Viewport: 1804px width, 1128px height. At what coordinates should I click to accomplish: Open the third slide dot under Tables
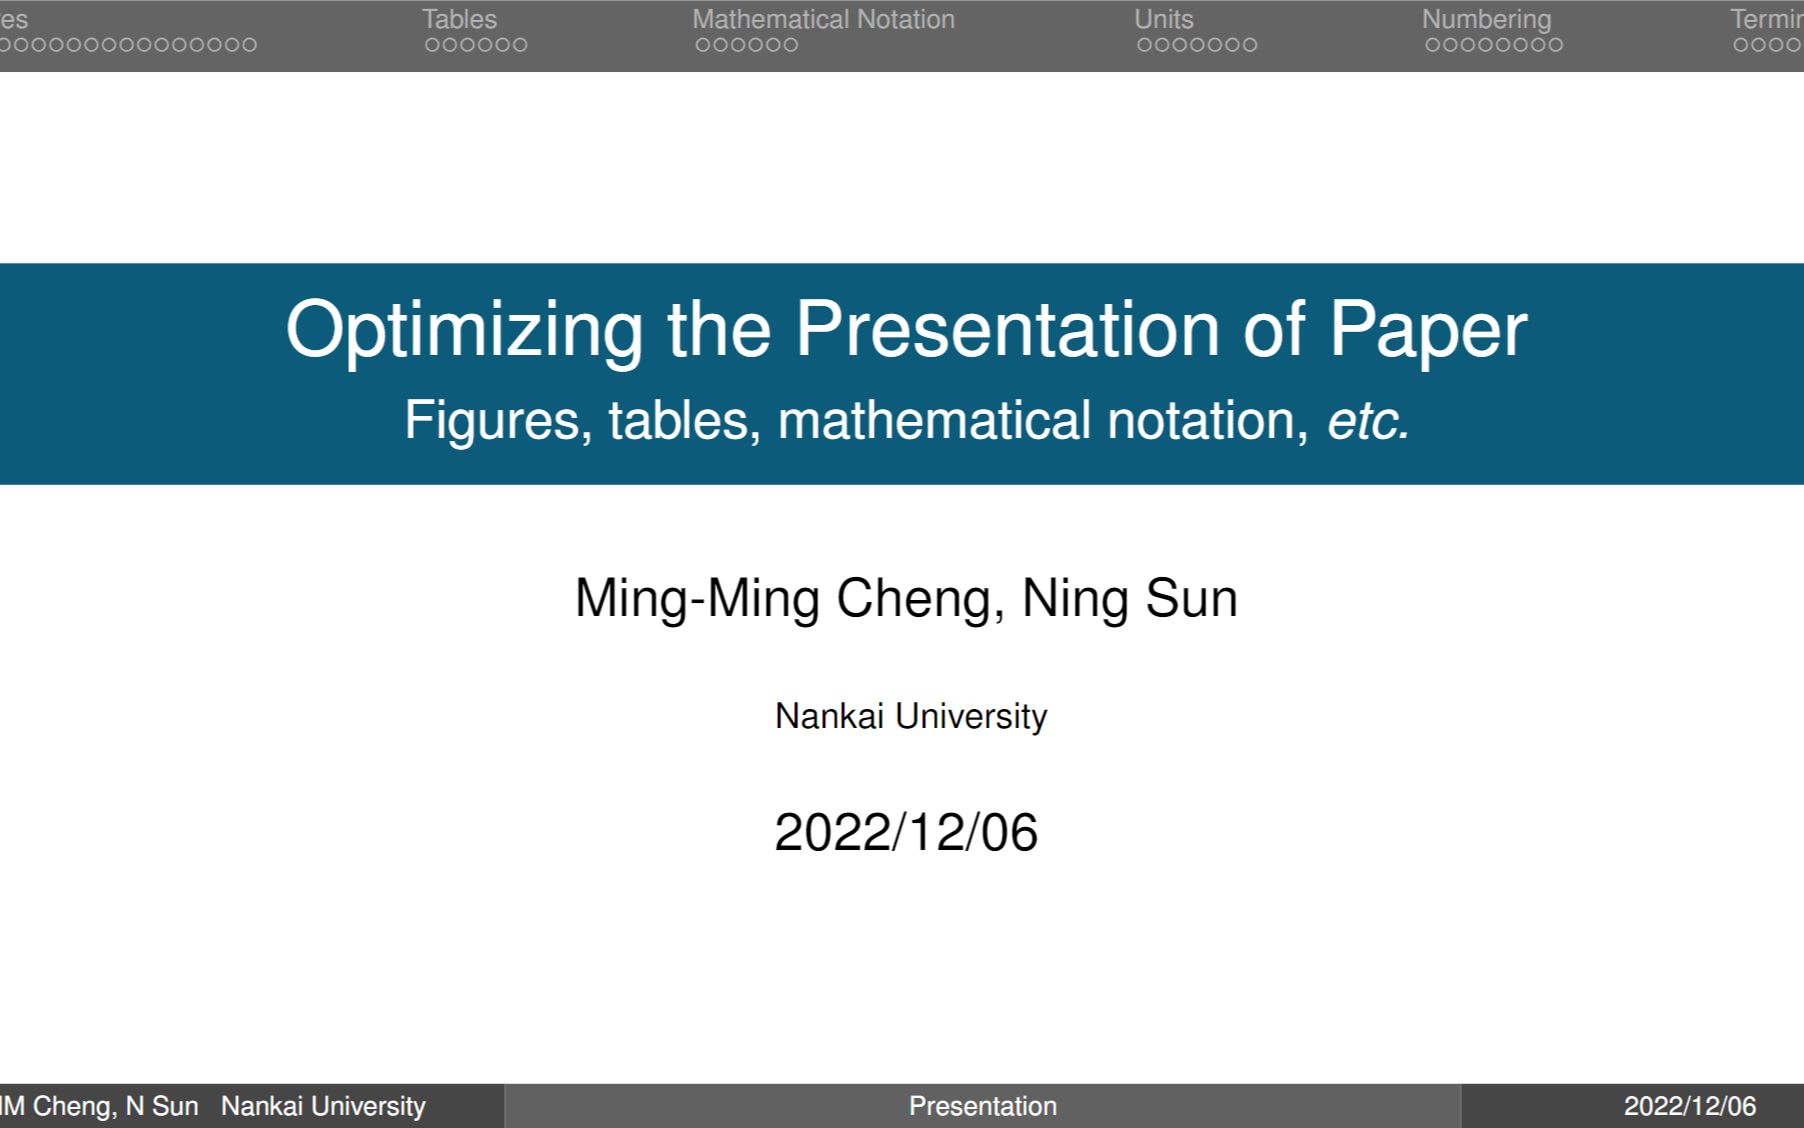click(x=468, y=44)
